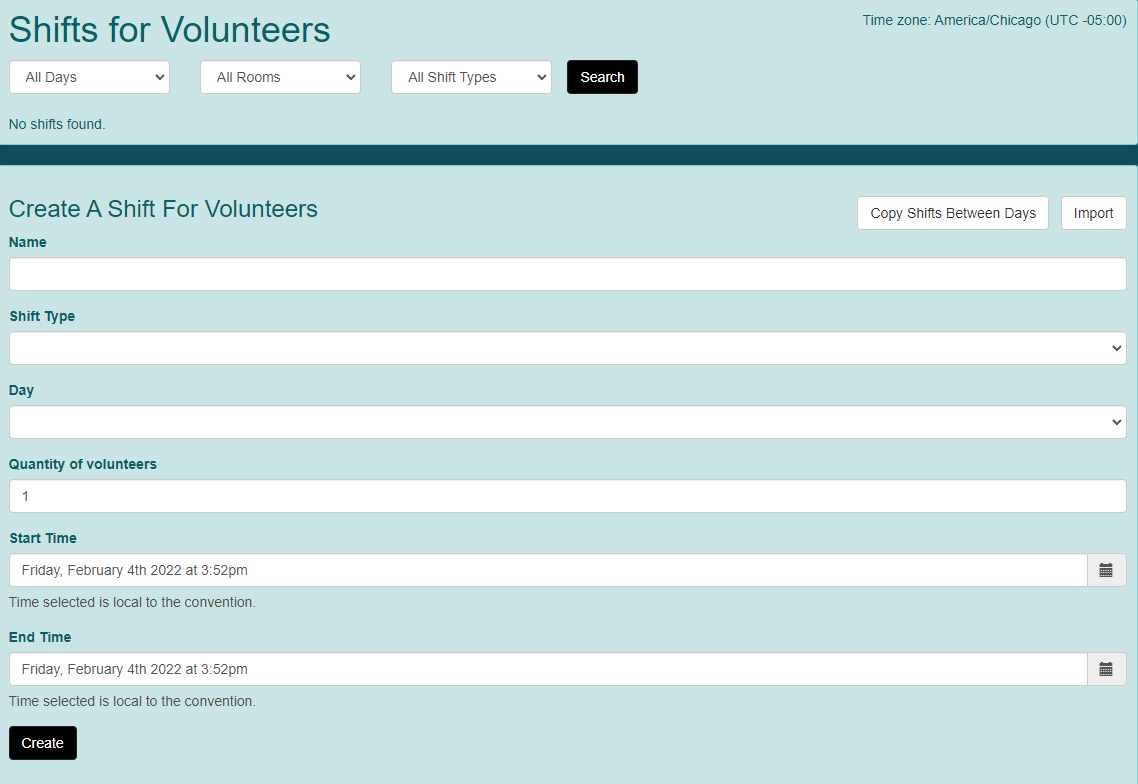Click local-time note under Start Time
1138x784 pixels.
point(132,603)
